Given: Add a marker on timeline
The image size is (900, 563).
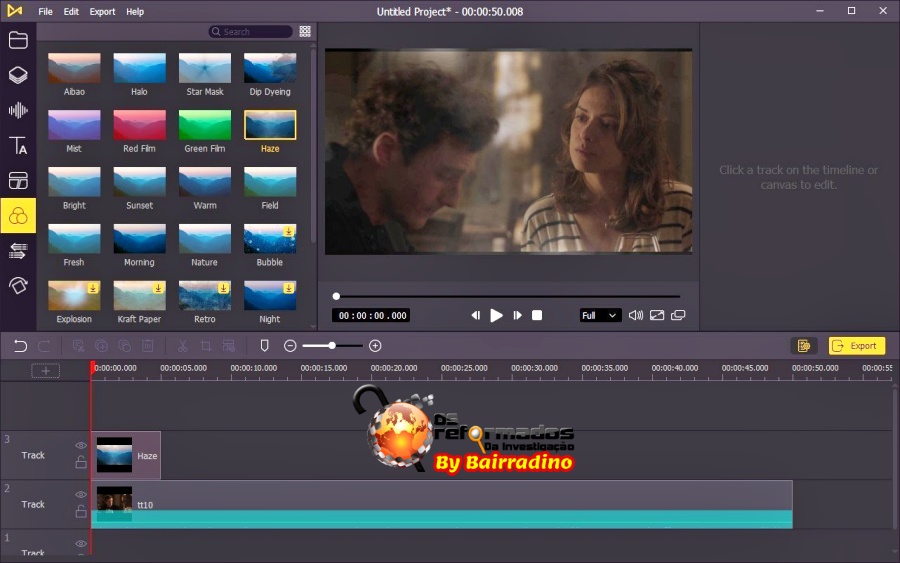Looking at the screenshot, I should tap(264, 346).
